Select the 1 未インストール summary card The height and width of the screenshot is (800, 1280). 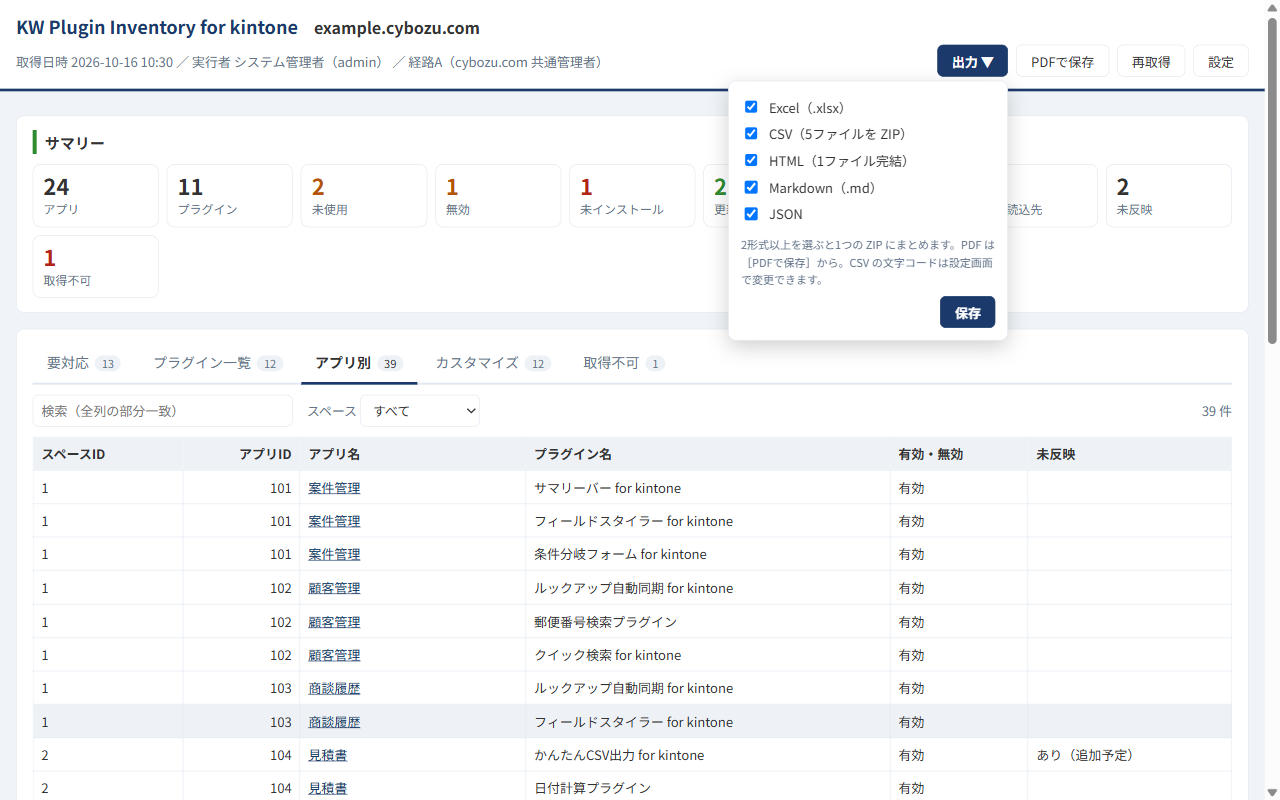632,196
